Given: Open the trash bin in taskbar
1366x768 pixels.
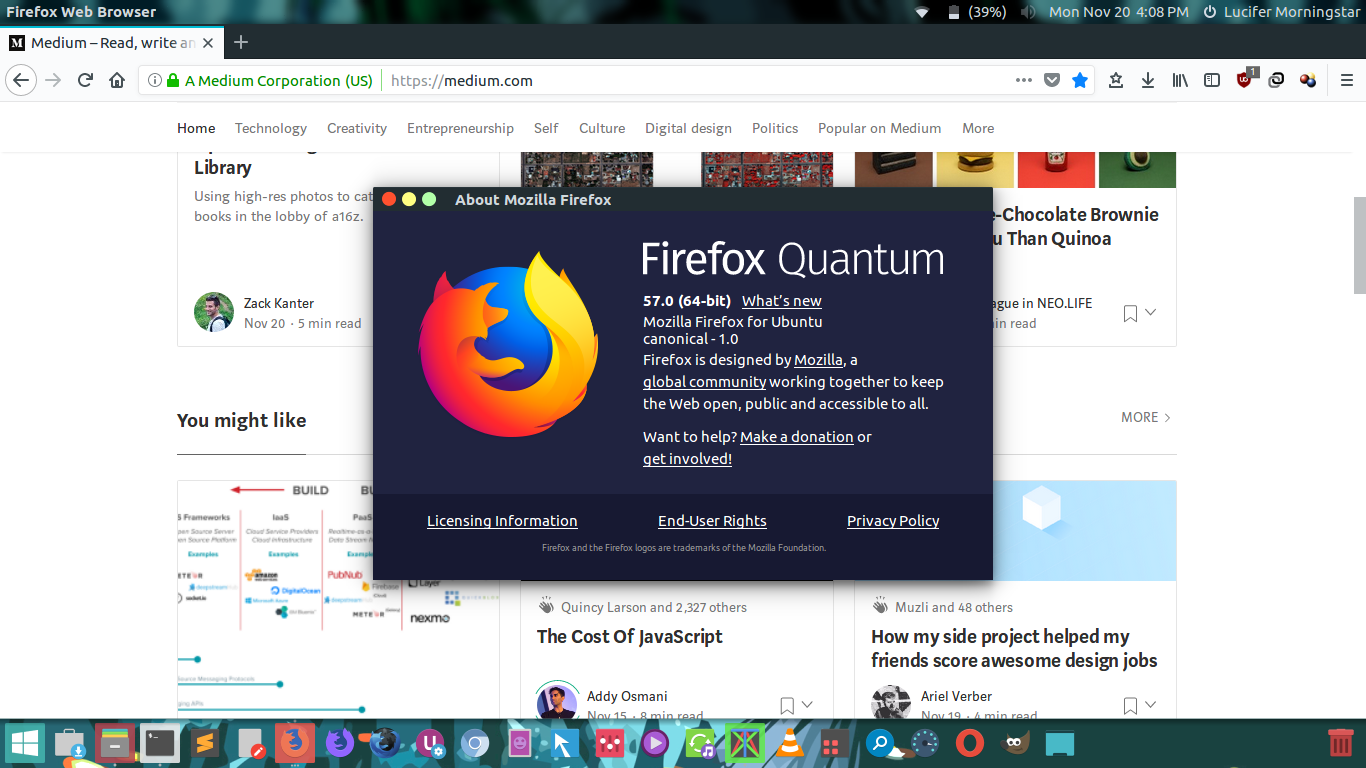Looking at the screenshot, I should pos(1340,743).
